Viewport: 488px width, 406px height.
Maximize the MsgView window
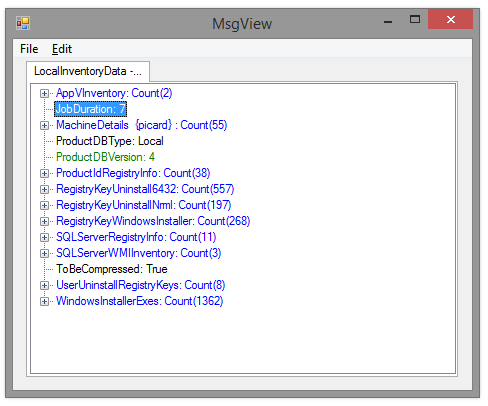coord(415,19)
